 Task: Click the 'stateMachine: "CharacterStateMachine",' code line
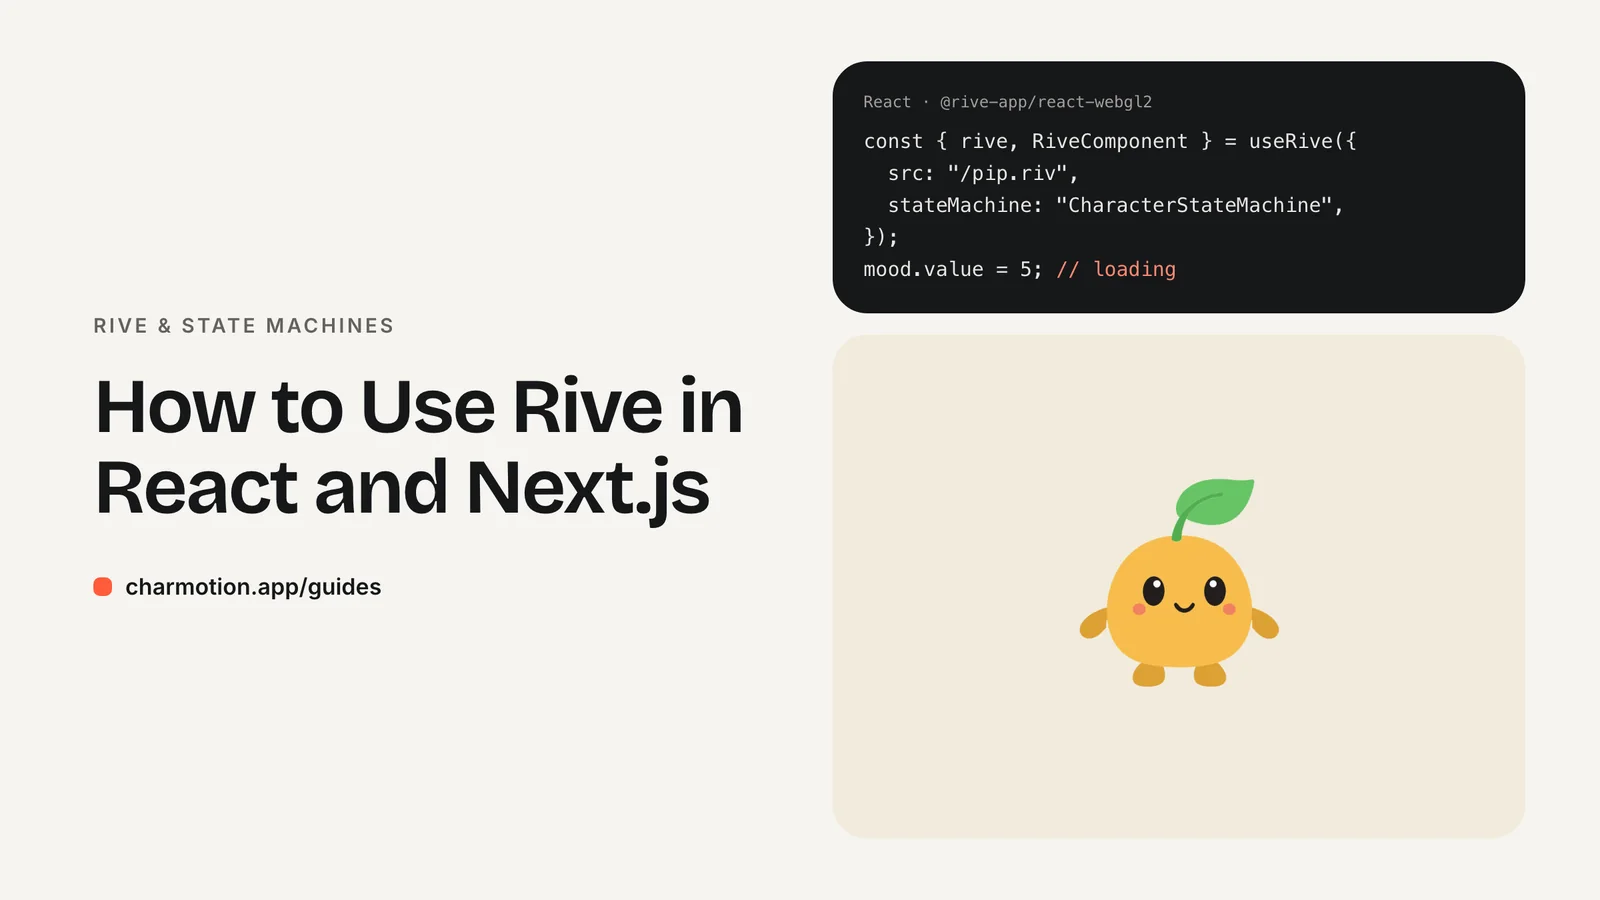coord(1115,205)
